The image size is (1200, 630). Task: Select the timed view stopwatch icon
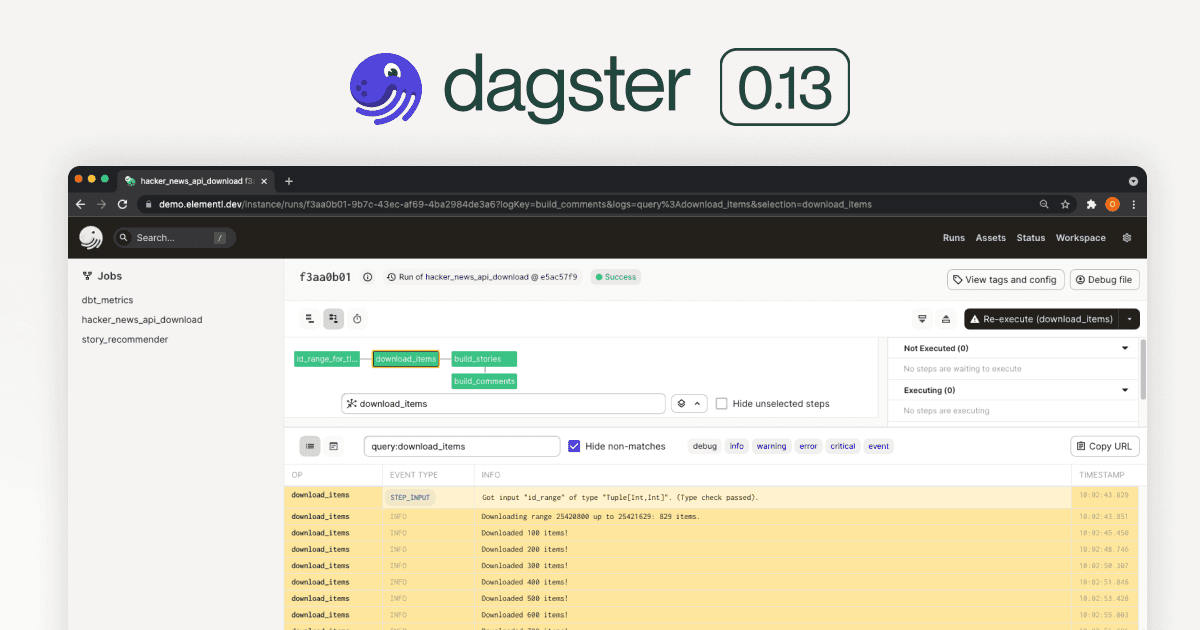point(357,319)
